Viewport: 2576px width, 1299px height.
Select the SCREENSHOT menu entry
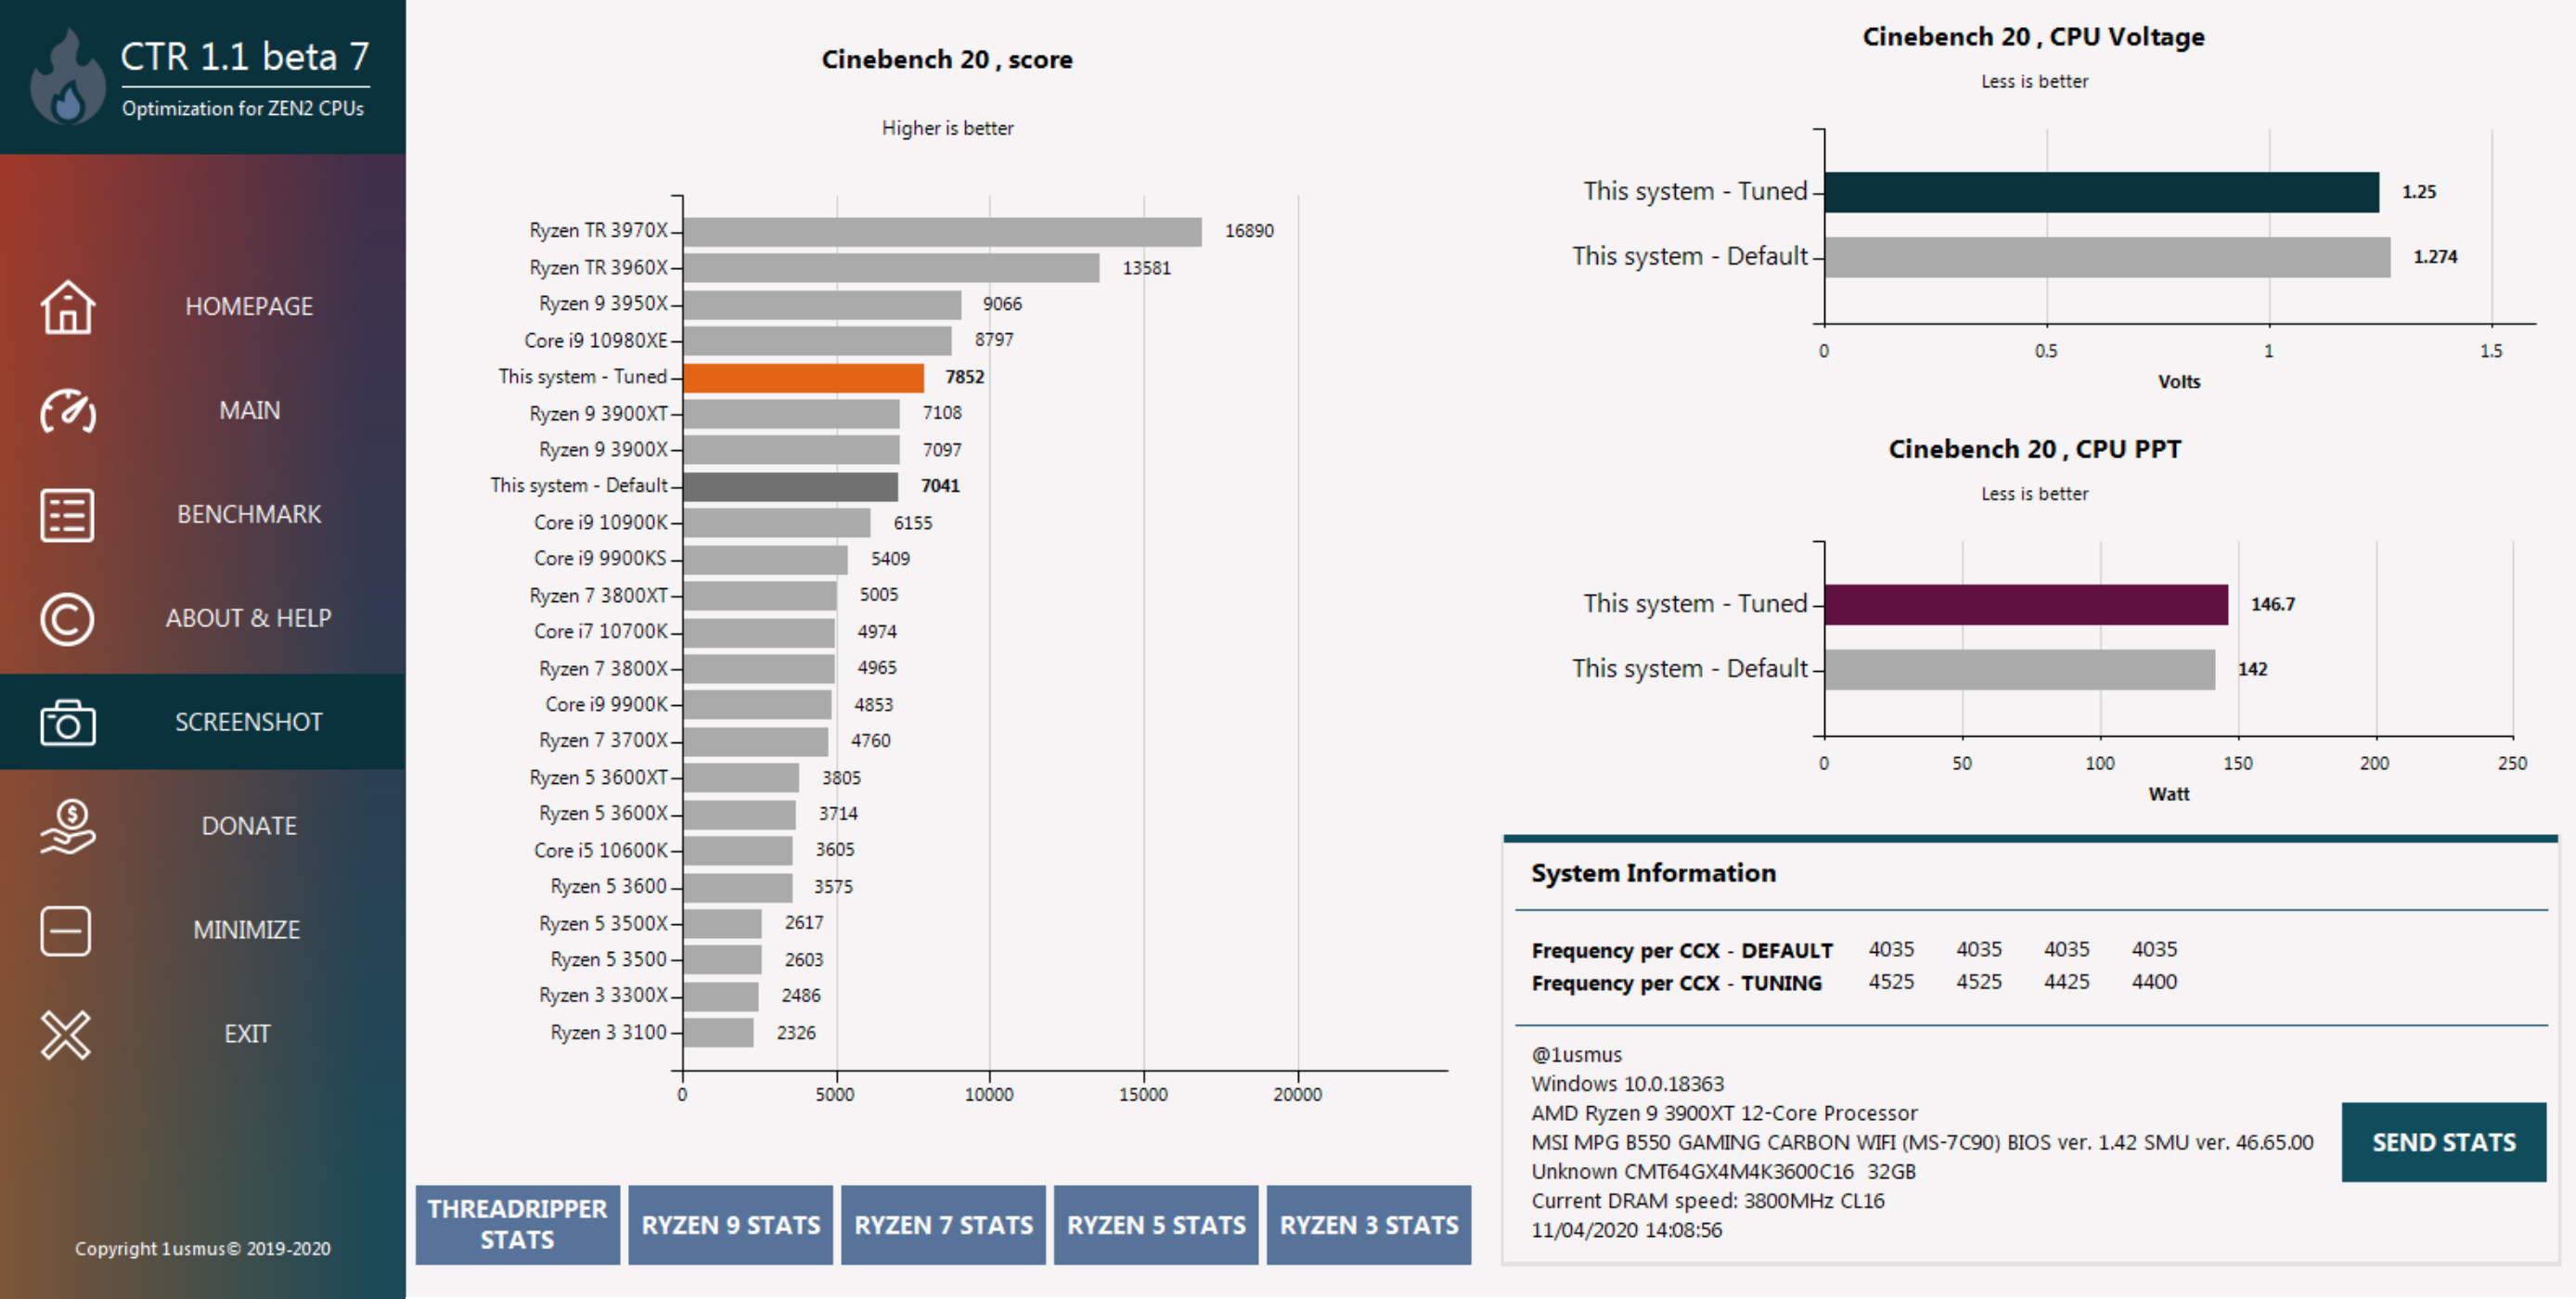tap(248, 722)
